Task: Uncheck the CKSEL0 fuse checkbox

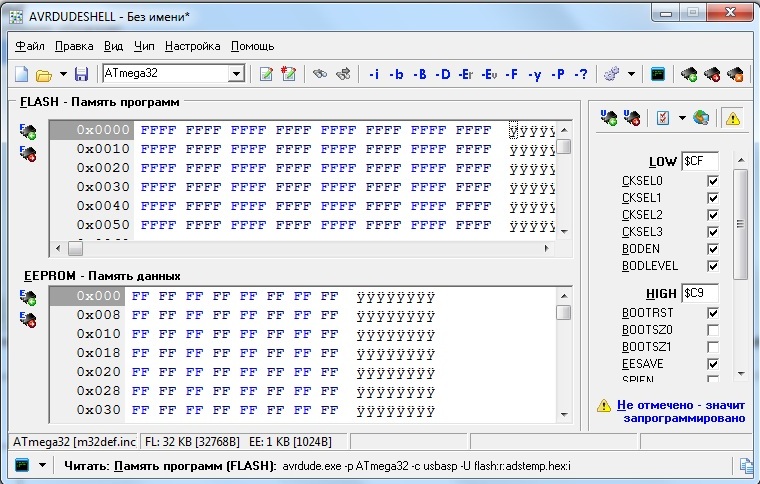Action: pos(713,181)
